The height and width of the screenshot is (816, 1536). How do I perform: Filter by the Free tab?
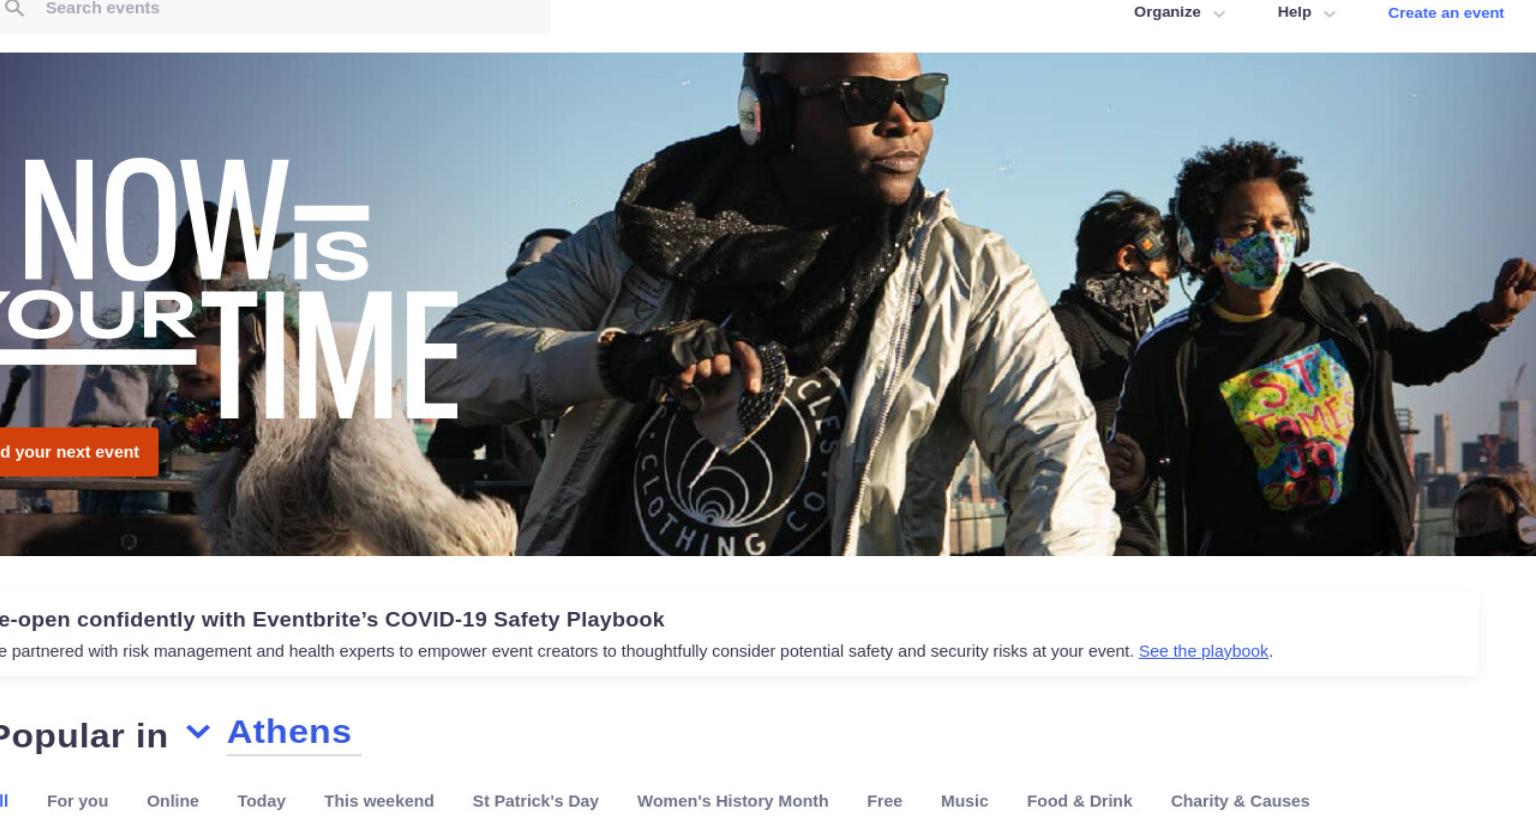(x=884, y=801)
